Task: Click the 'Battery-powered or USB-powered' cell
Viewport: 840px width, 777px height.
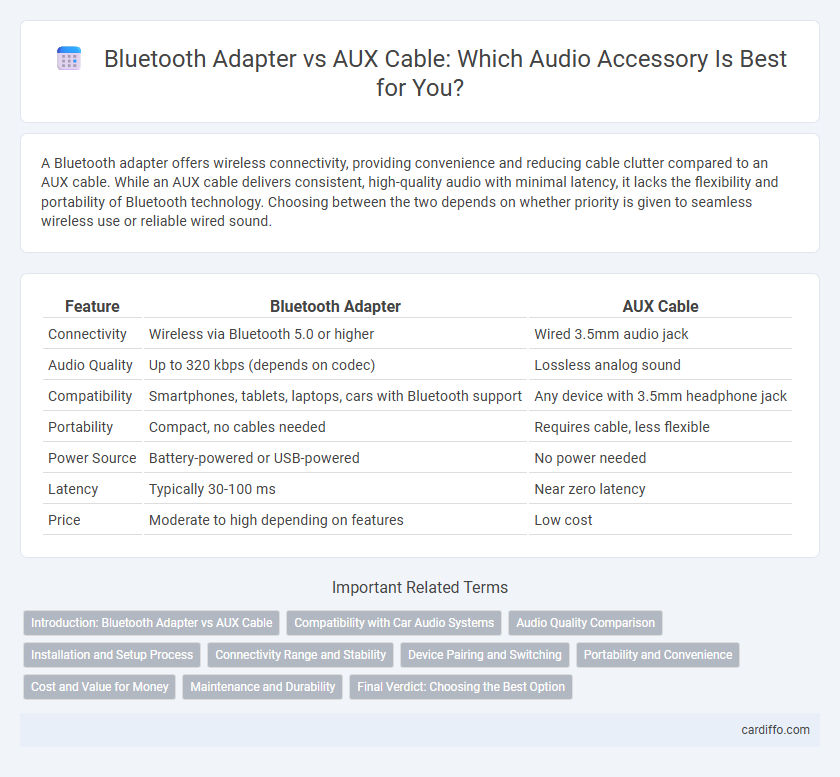Action: 335,458
